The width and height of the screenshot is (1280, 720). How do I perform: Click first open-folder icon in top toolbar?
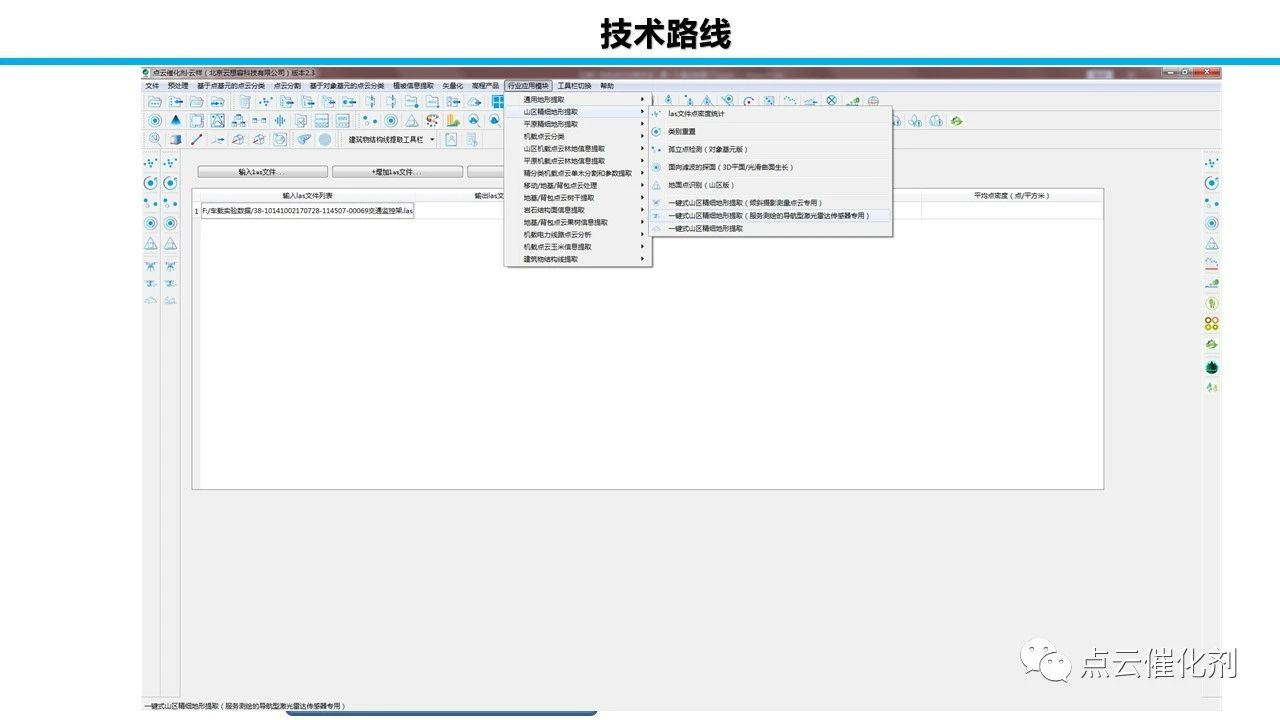tap(154, 102)
